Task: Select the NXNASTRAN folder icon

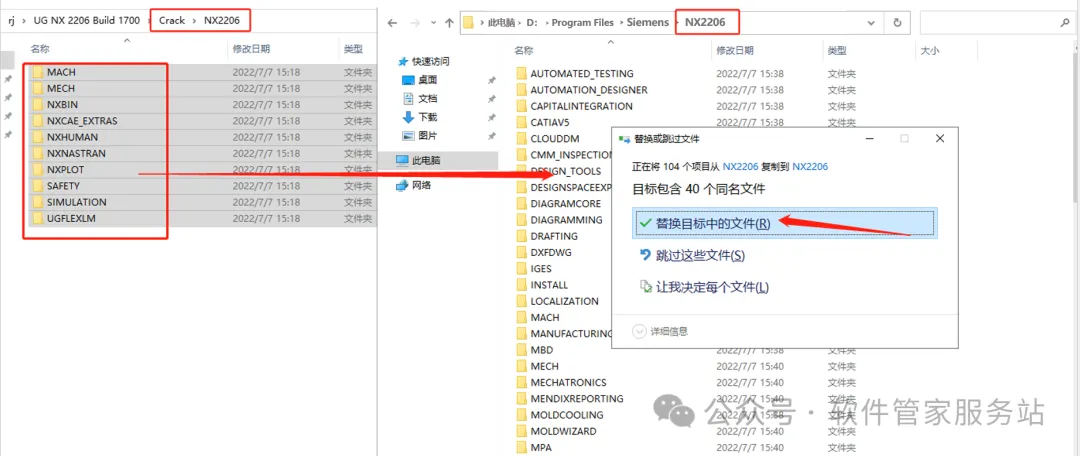Action: 37,153
